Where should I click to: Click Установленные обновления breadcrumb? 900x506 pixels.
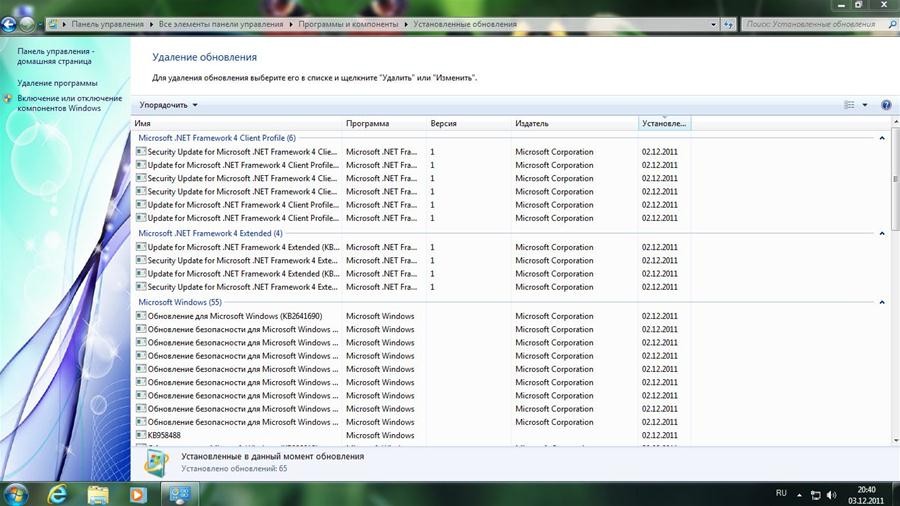pos(465,25)
